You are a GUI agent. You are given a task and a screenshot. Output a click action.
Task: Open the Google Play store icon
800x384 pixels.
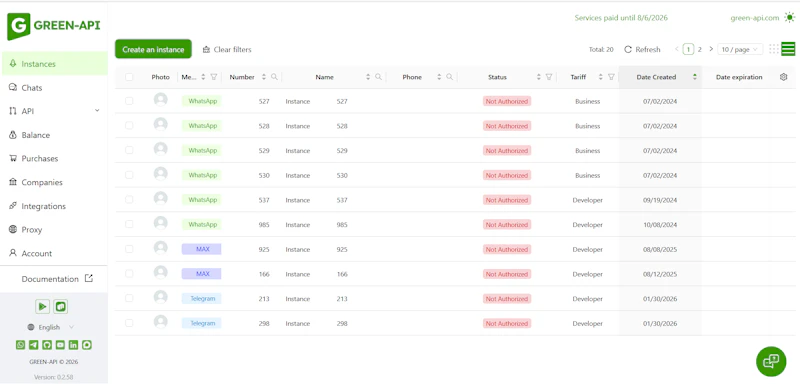click(42, 306)
